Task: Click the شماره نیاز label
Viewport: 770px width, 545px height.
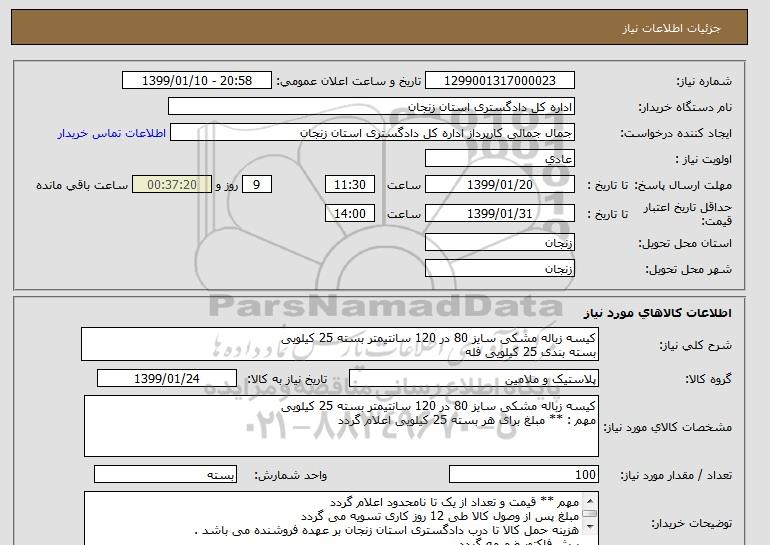Action: (x=705, y=81)
